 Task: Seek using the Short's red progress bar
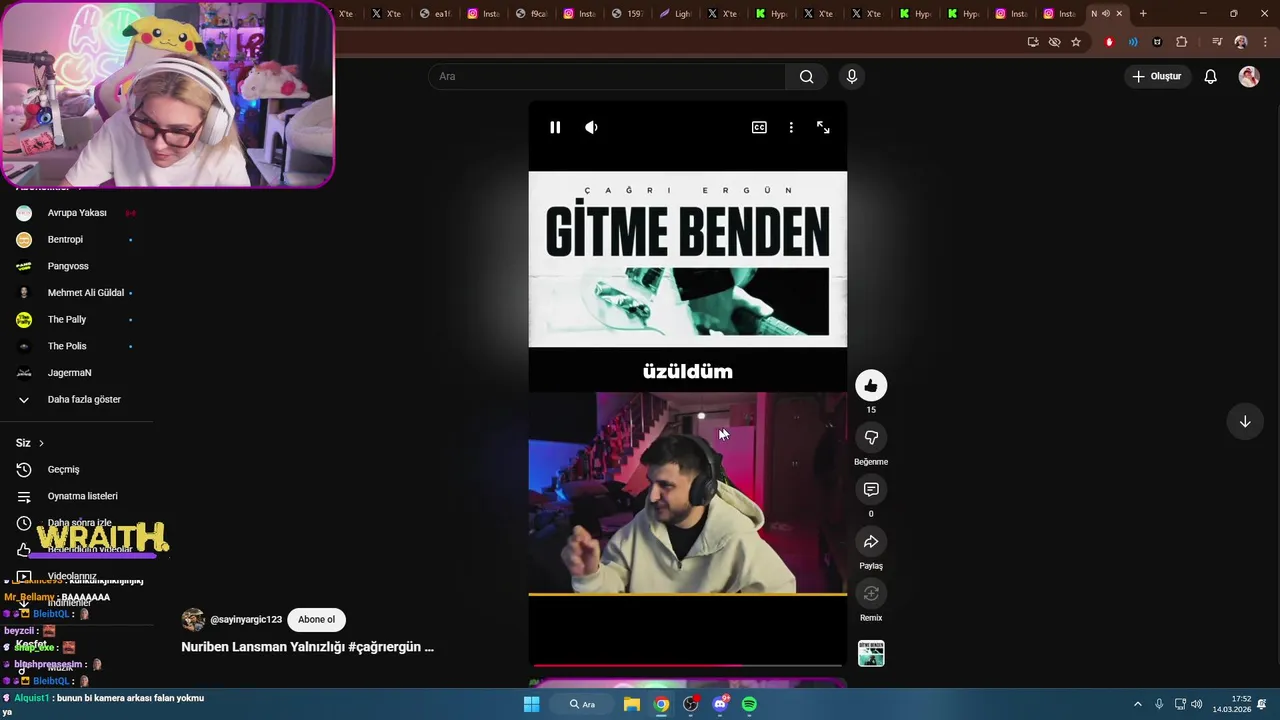point(688,665)
